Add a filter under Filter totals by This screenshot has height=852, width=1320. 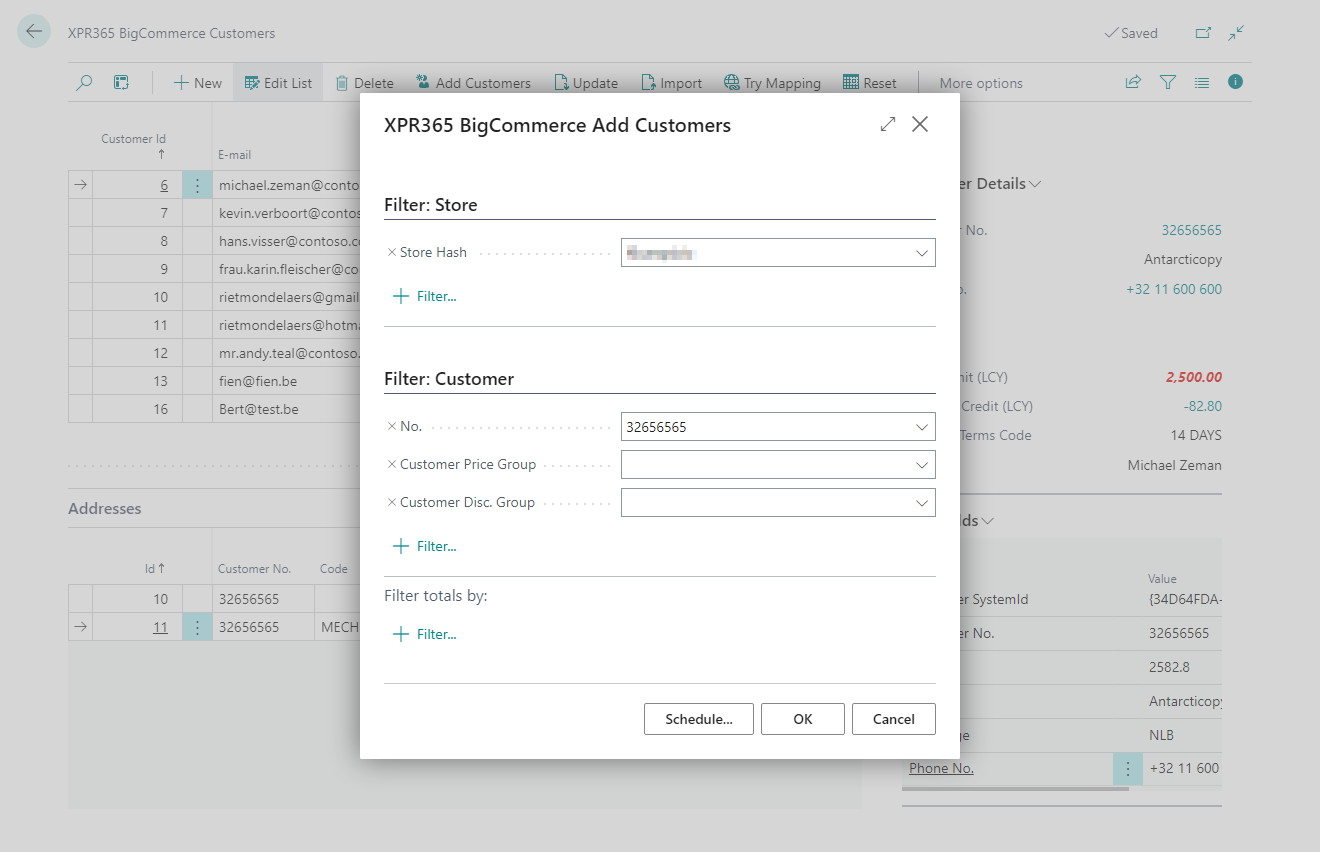coord(425,634)
